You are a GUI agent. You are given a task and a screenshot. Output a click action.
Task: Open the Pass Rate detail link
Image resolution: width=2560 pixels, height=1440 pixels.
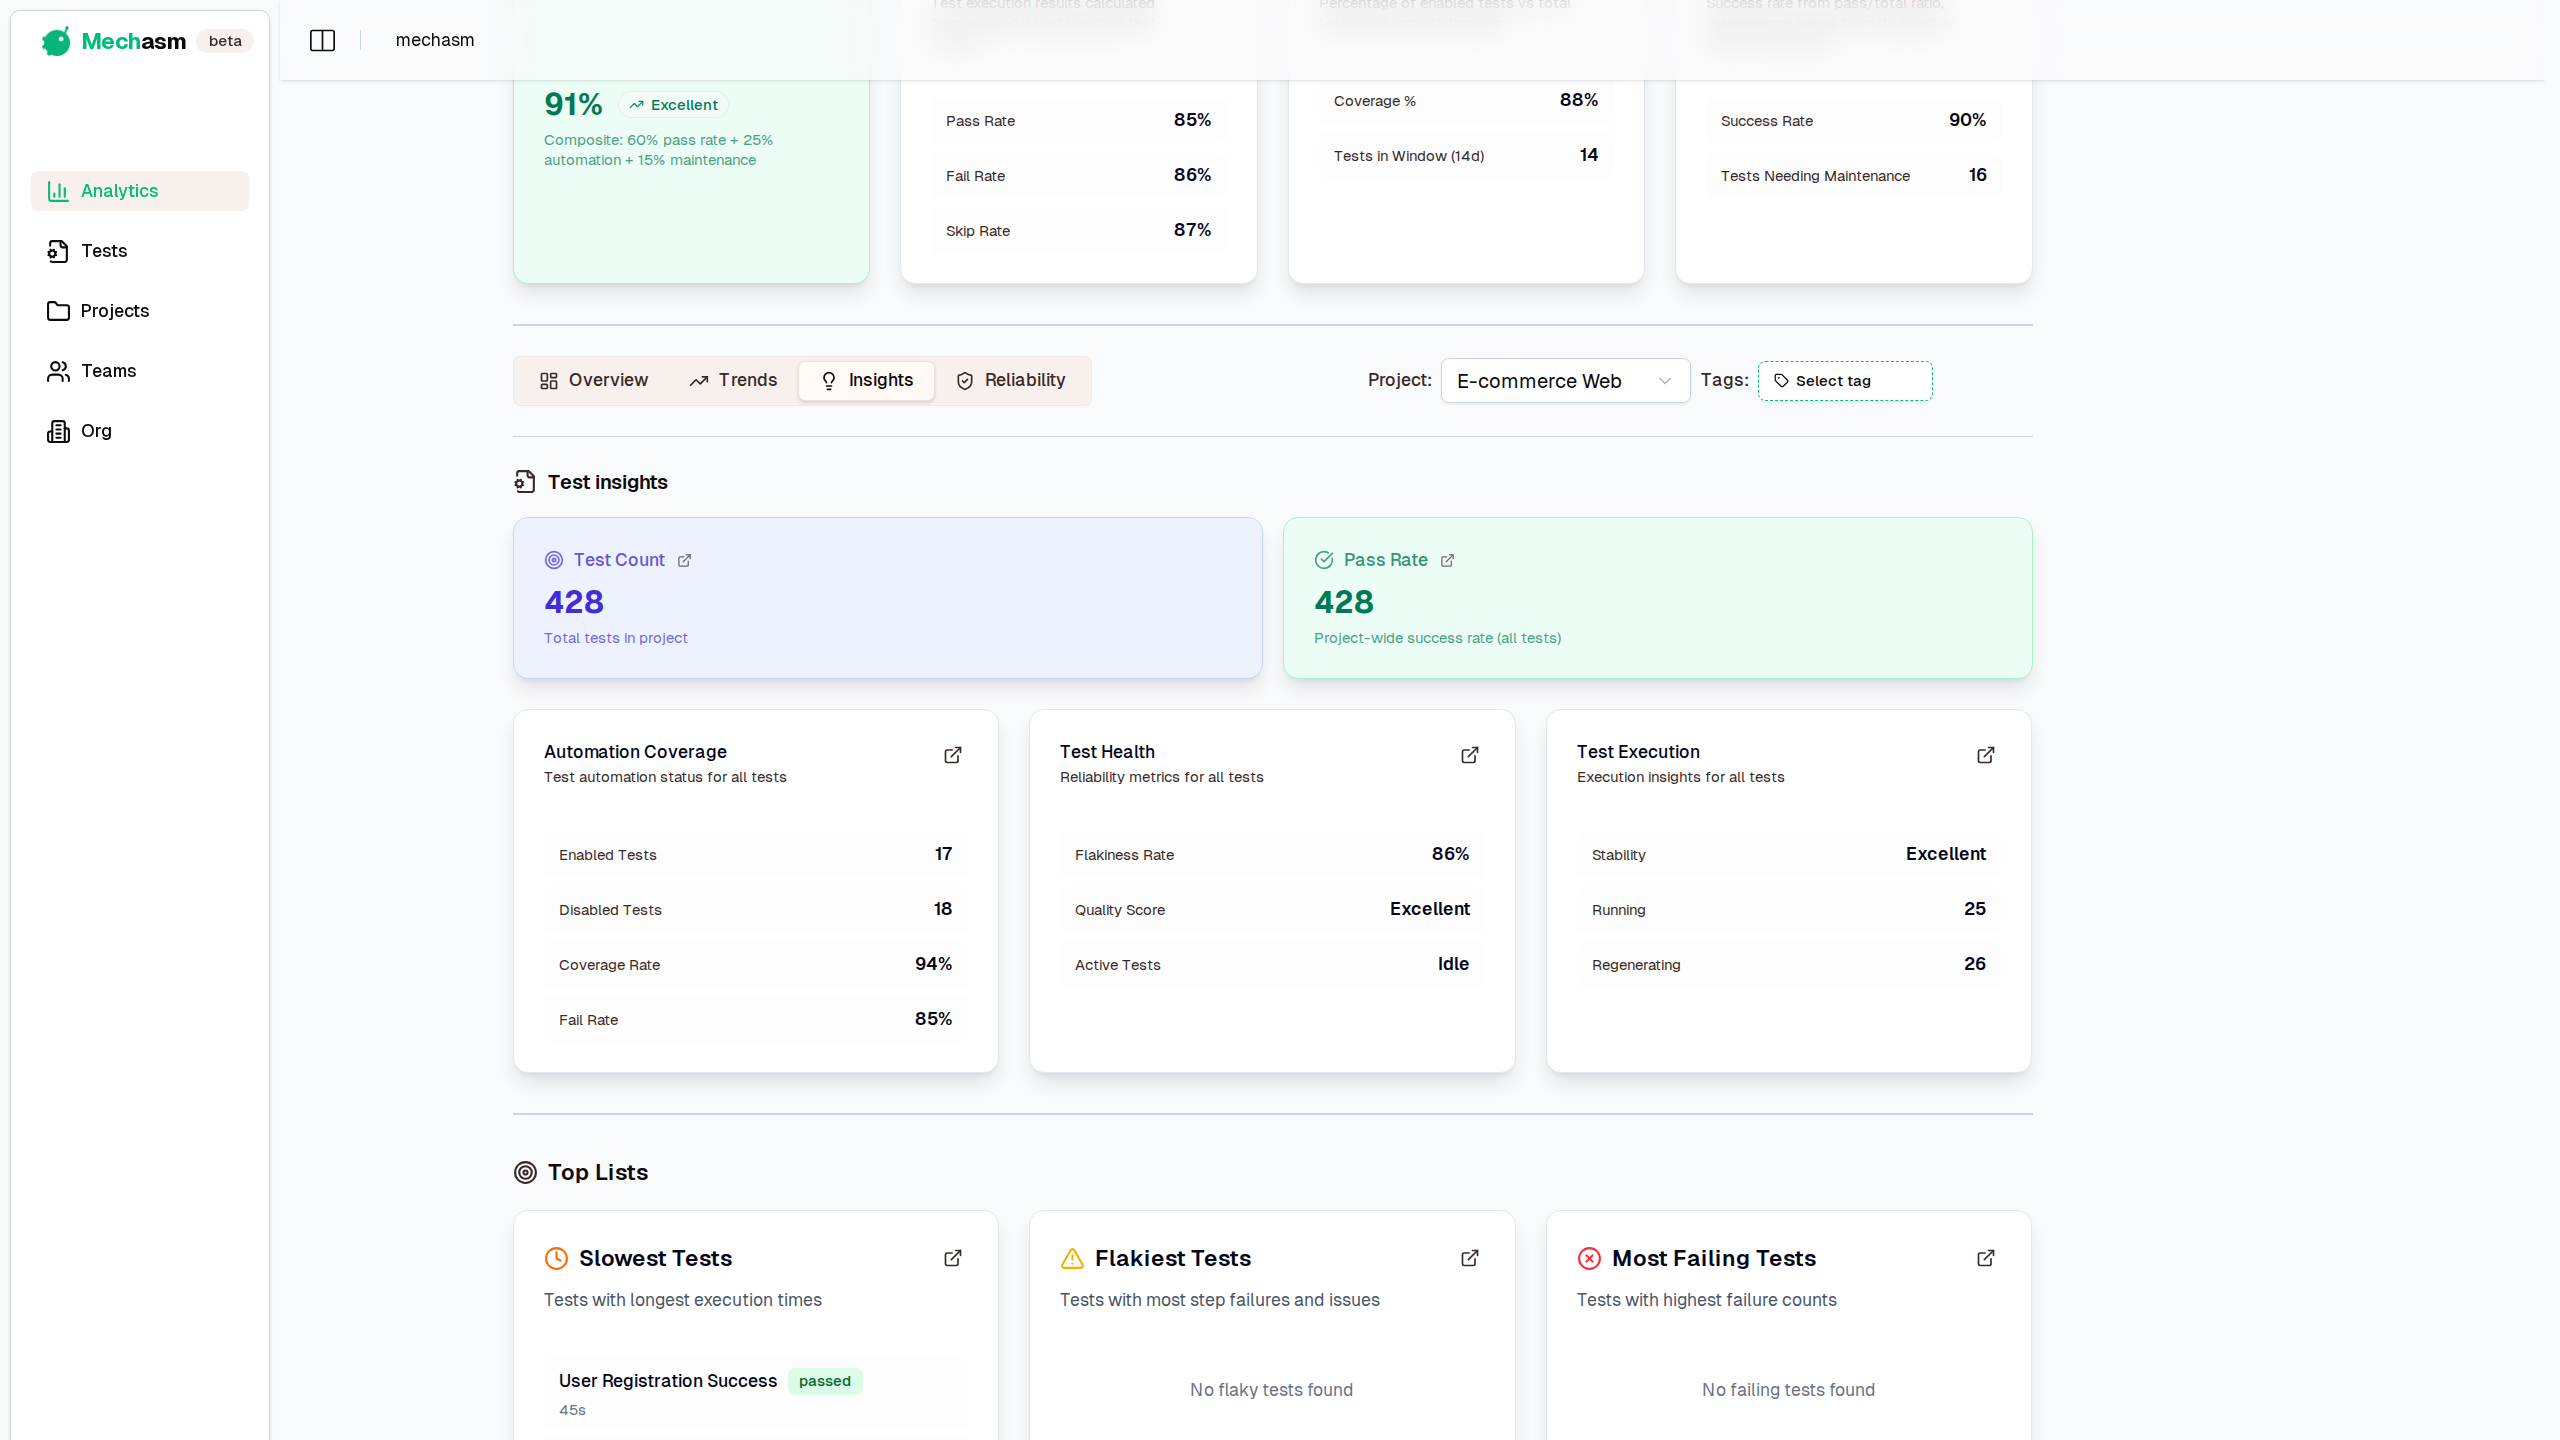[x=1447, y=560]
